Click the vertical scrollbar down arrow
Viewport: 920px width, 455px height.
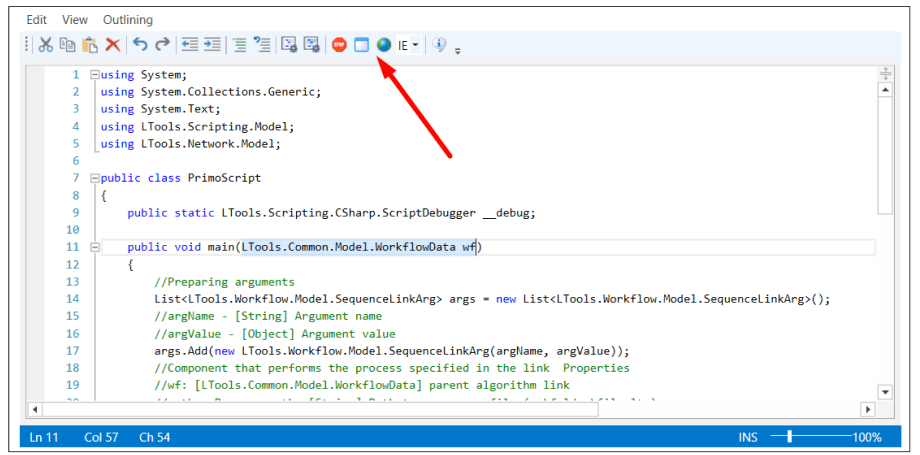885,392
